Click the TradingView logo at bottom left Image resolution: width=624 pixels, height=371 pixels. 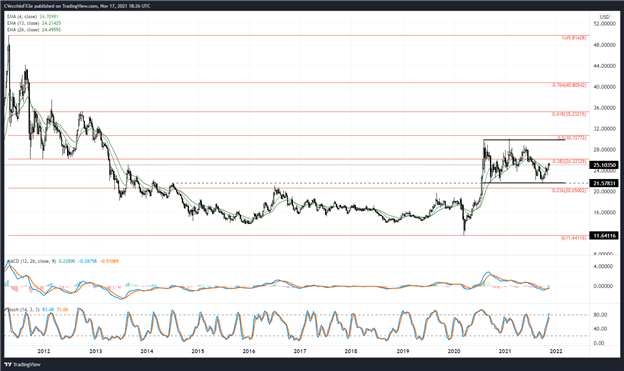point(22,364)
